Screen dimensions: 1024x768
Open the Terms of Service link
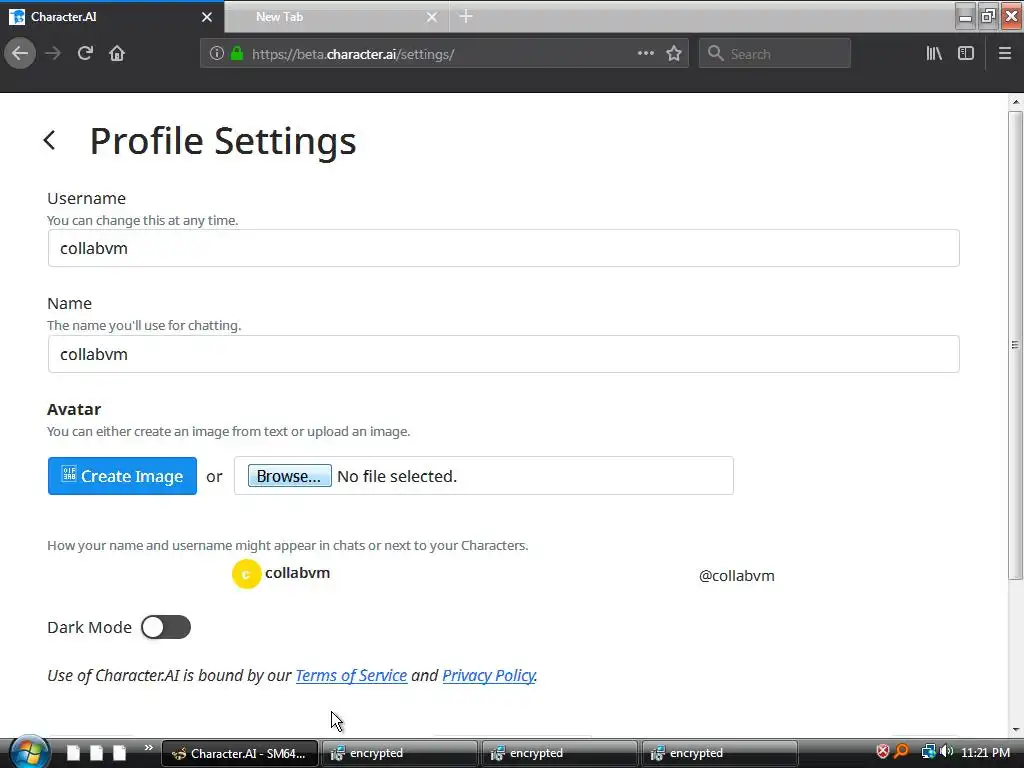click(x=351, y=675)
